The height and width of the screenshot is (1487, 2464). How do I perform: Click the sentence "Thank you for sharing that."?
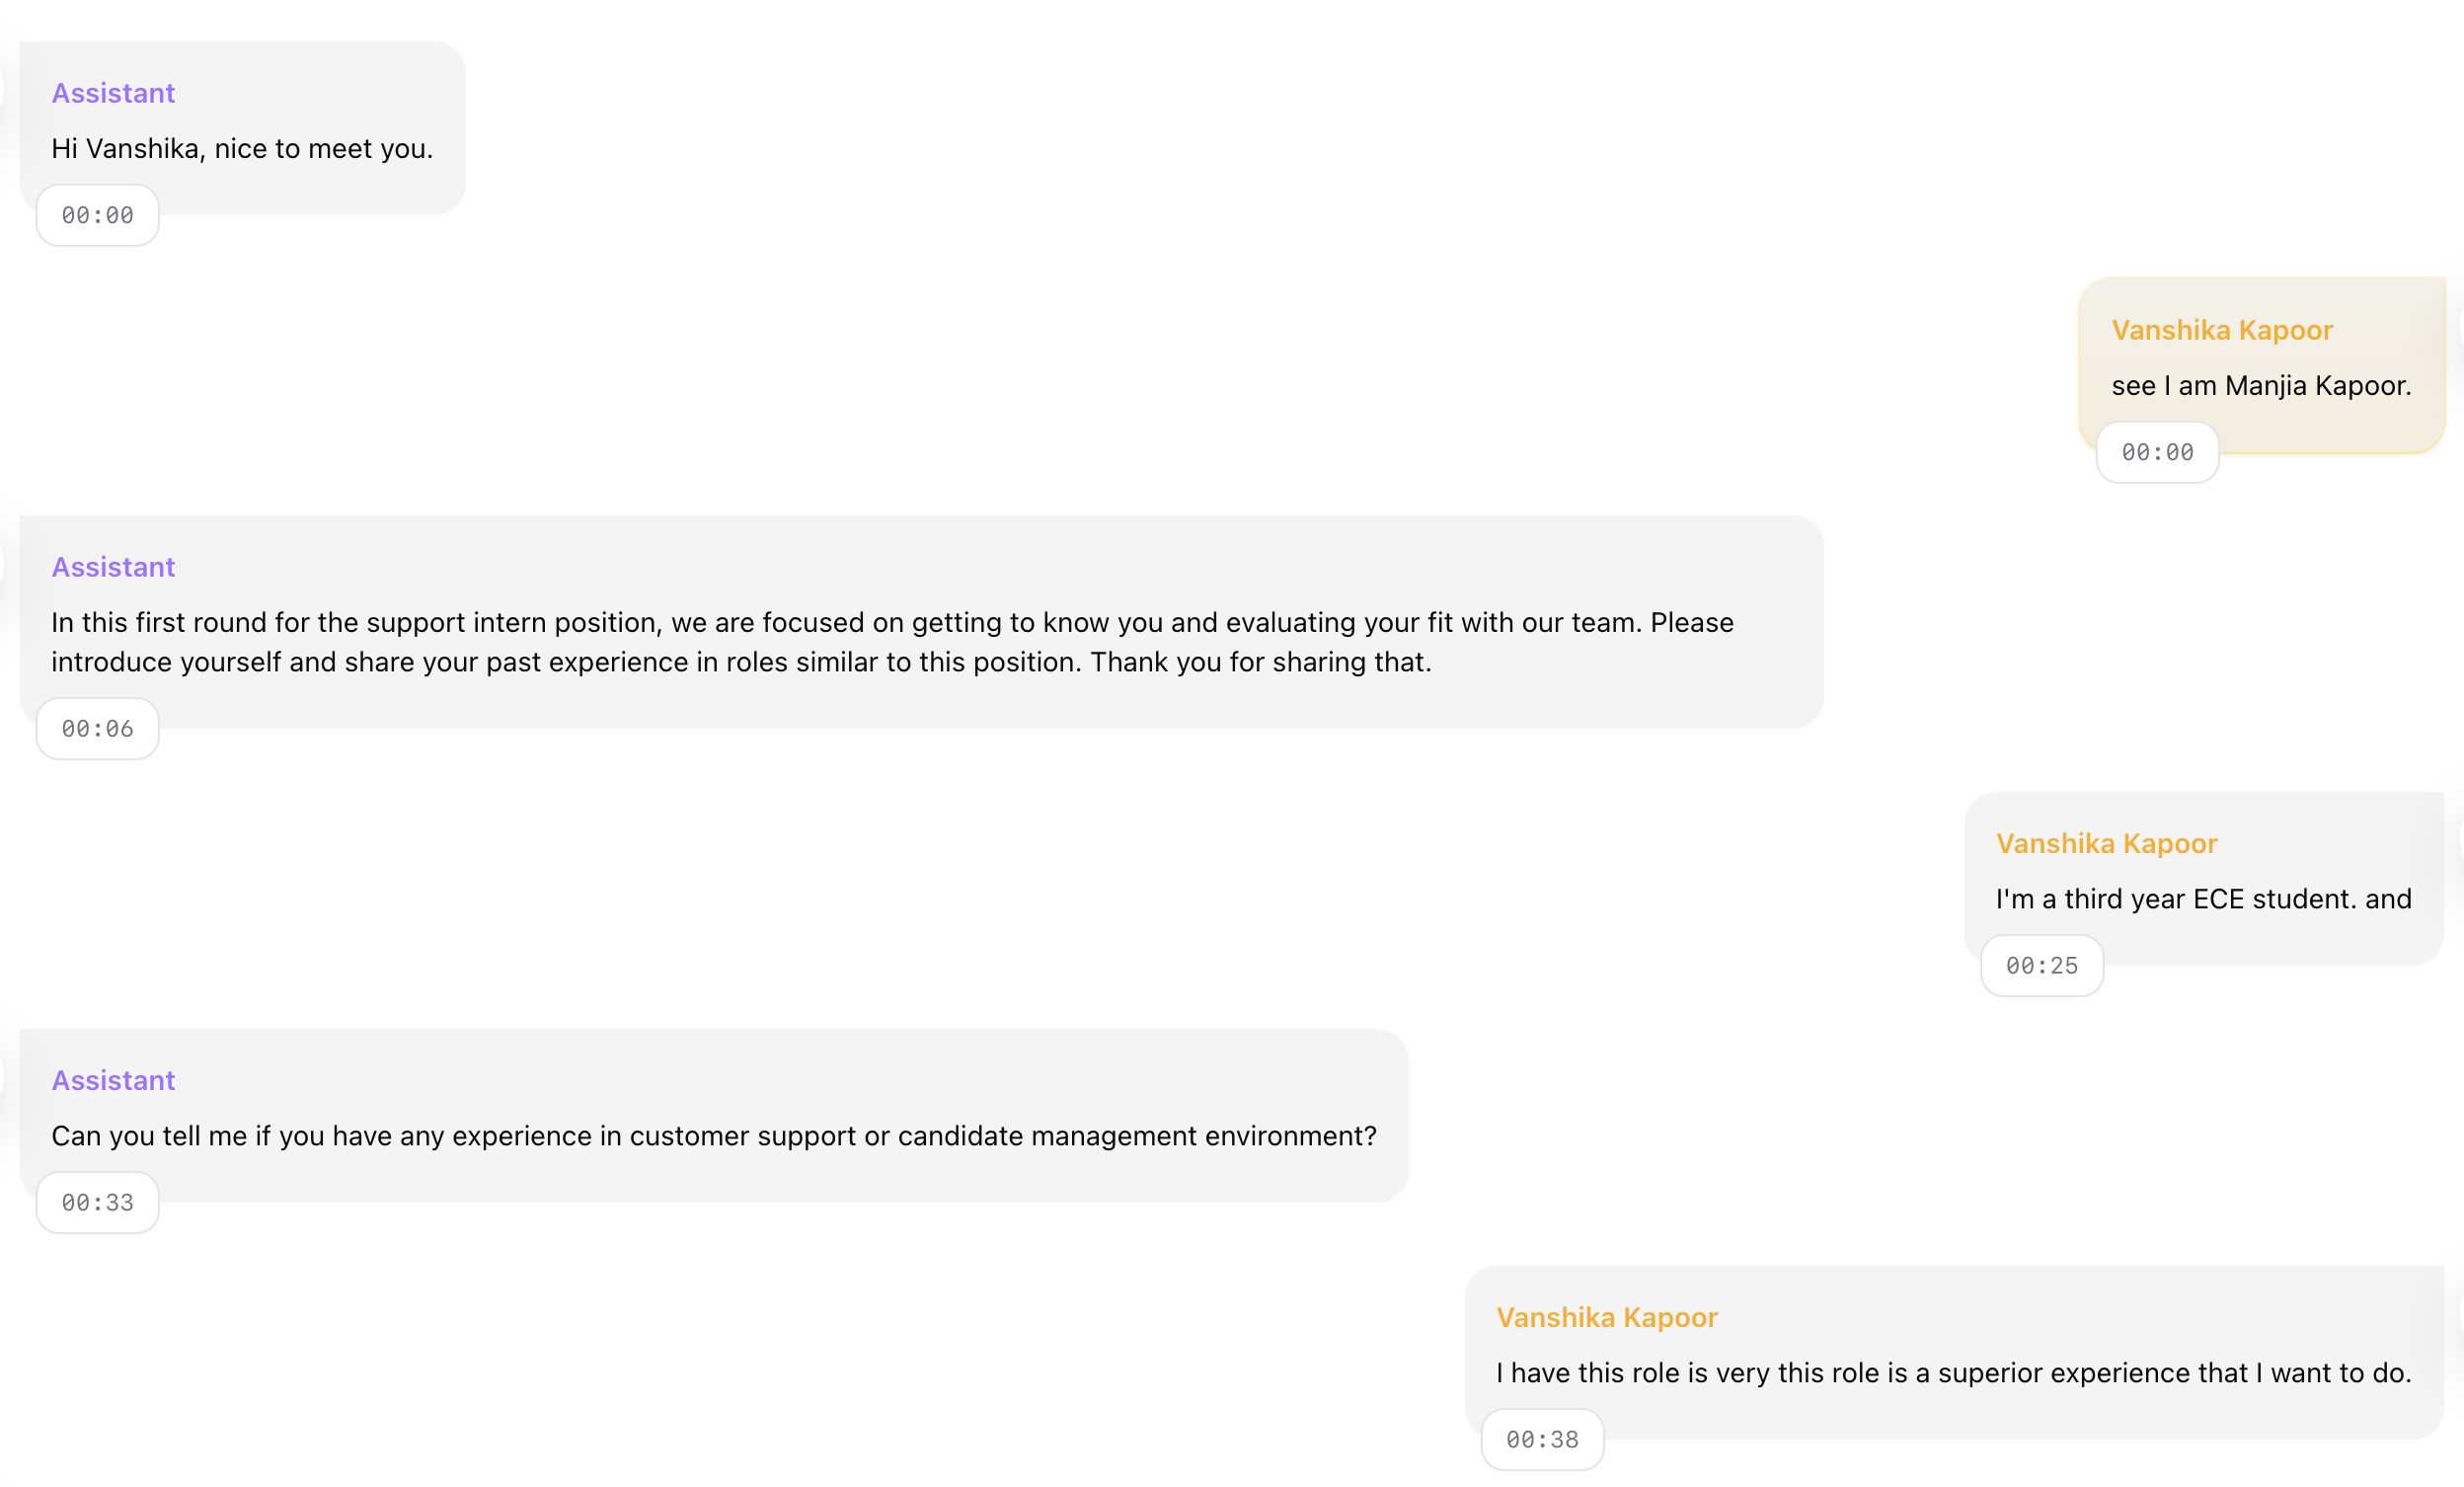point(1260,662)
